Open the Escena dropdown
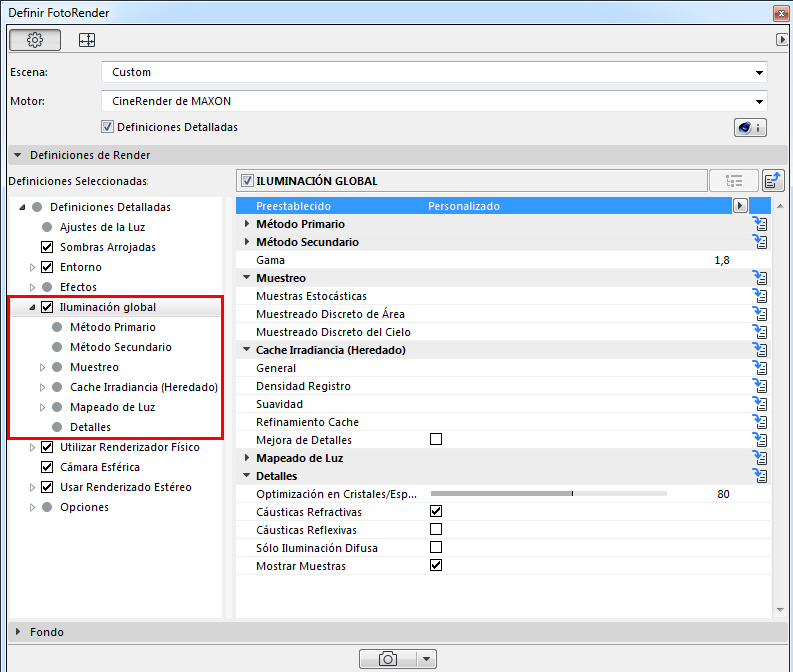 (434, 72)
